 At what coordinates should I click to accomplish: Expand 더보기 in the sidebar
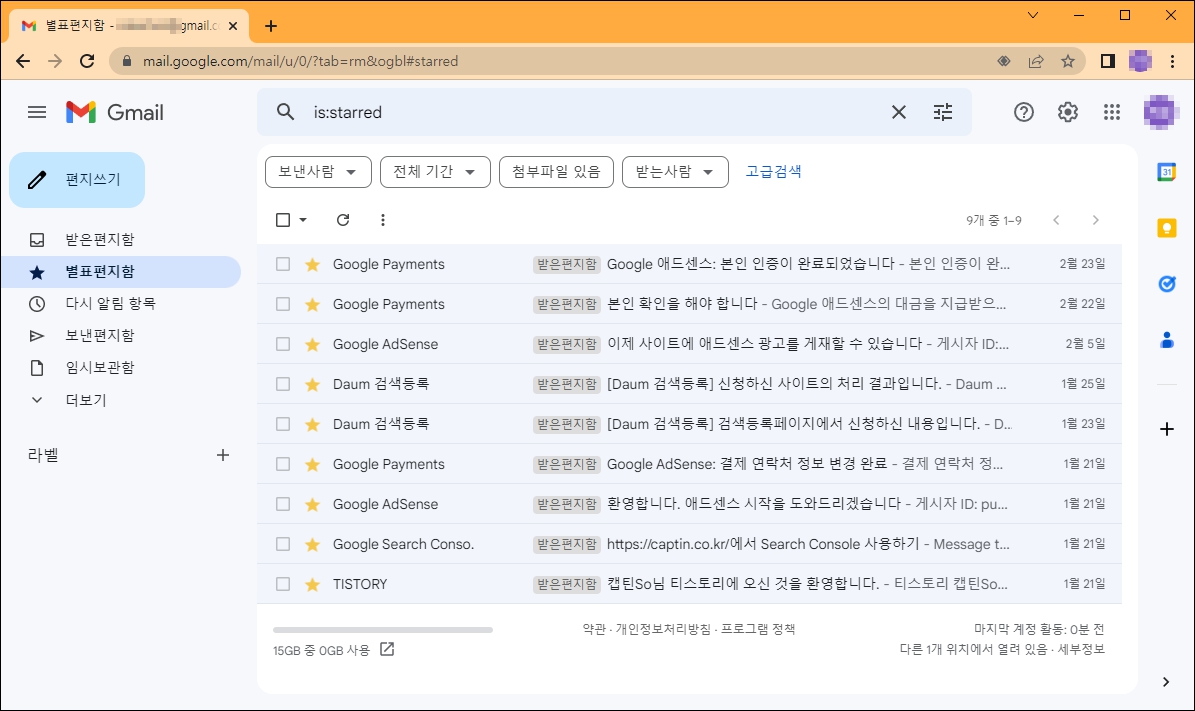point(85,400)
